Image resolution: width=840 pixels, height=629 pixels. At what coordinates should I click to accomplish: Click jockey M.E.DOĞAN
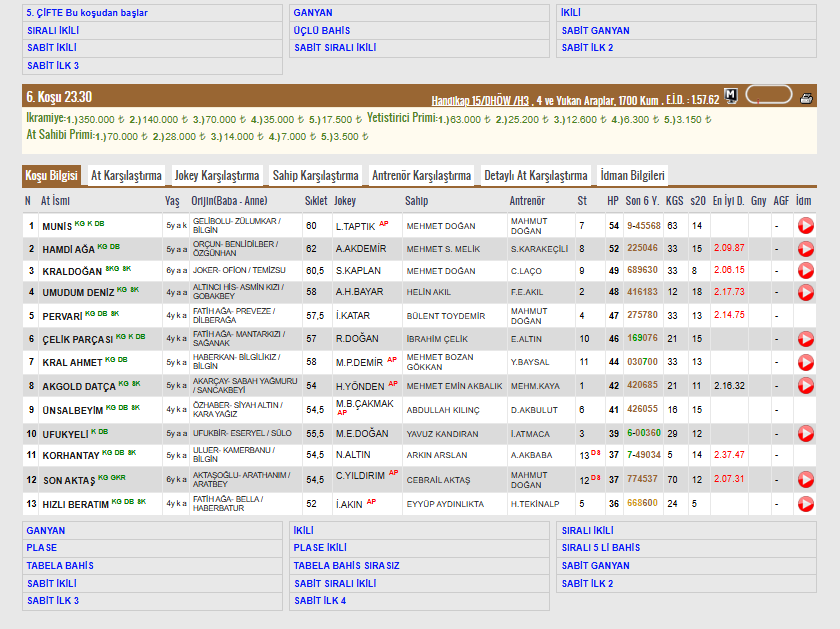[362, 433]
